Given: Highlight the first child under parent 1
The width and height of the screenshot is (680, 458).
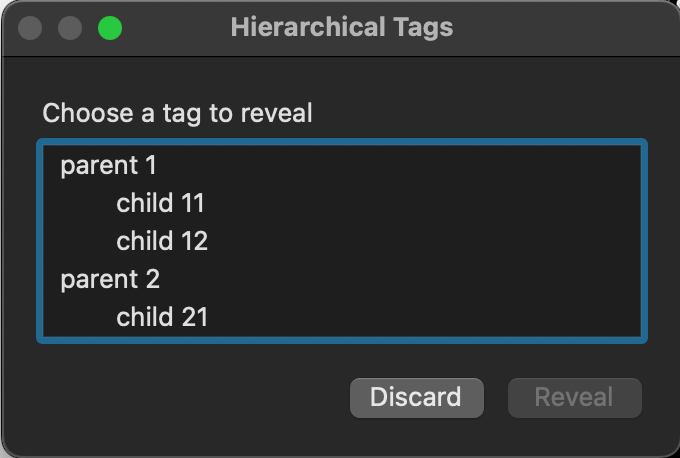Looking at the screenshot, I should click(160, 203).
